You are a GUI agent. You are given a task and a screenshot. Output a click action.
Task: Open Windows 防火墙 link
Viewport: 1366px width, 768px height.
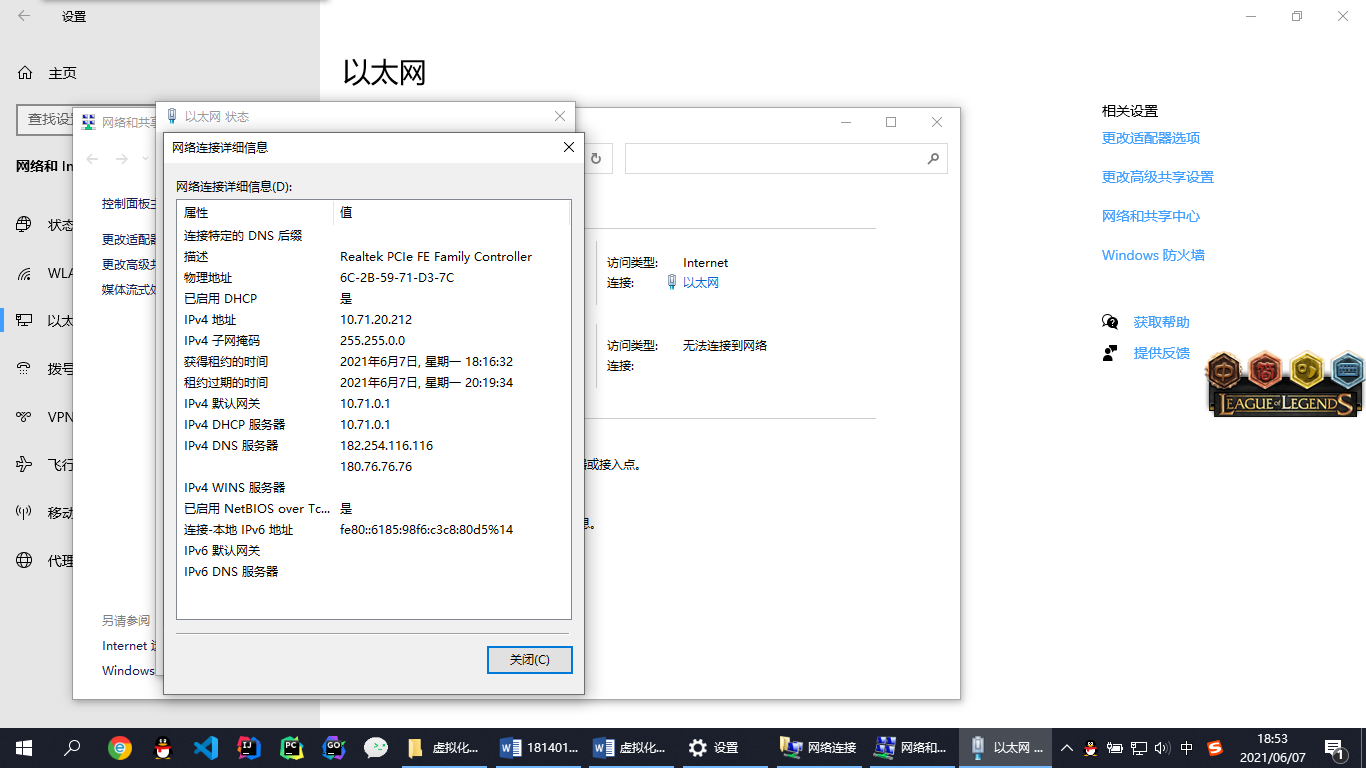click(x=1152, y=255)
